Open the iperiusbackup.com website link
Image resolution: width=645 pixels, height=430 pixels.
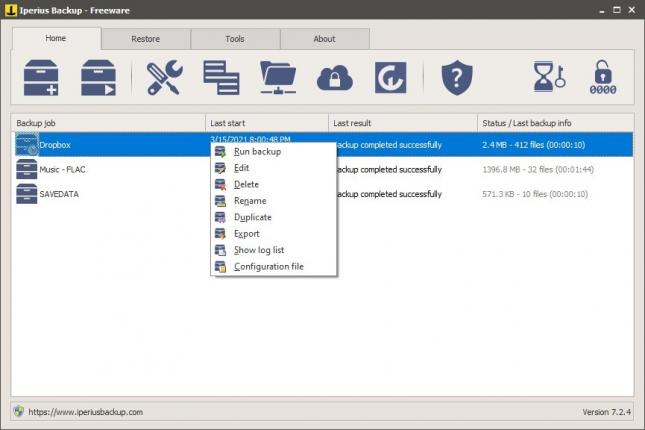(x=86, y=412)
